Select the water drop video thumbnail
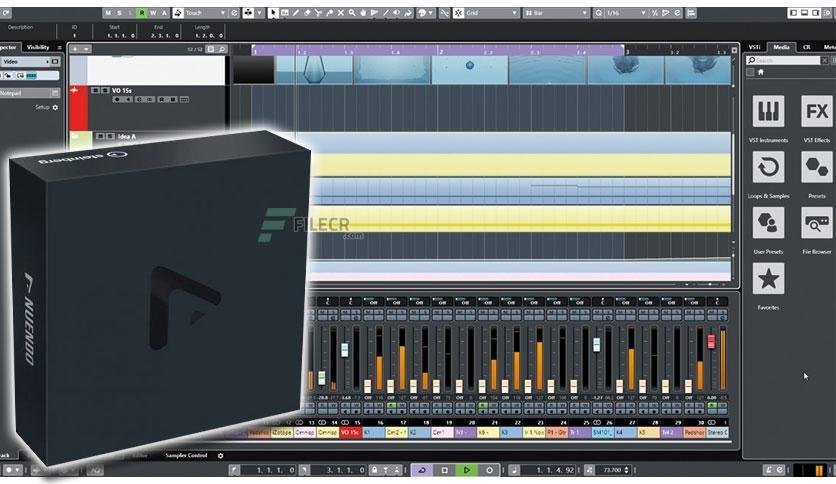Image resolution: width=836 pixels, height=484 pixels. coord(470,70)
